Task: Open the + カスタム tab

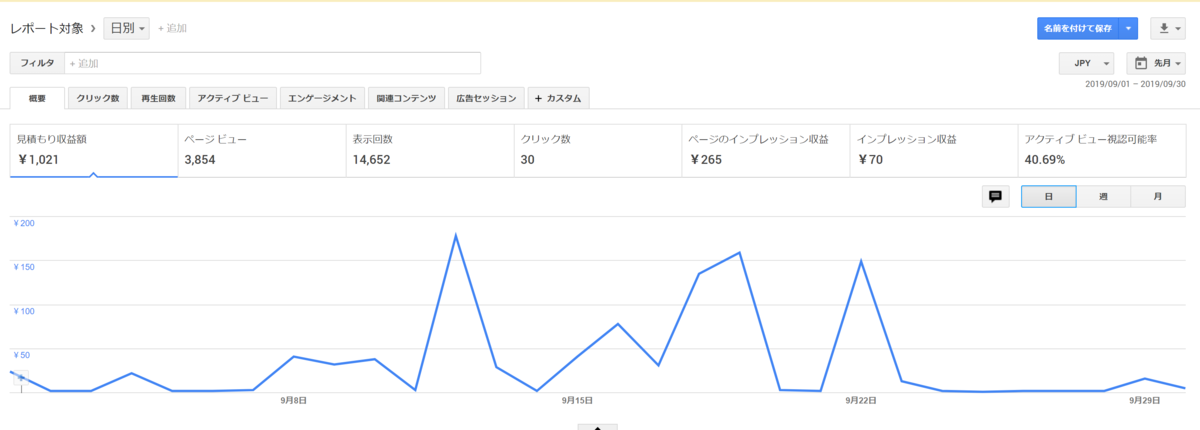Action: pyautogui.click(x=558, y=98)
